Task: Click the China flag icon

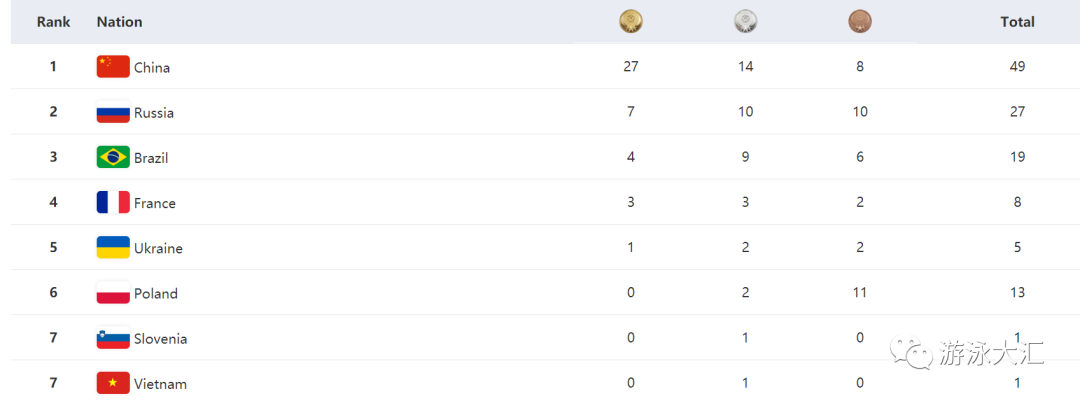Action: (113, 67)
